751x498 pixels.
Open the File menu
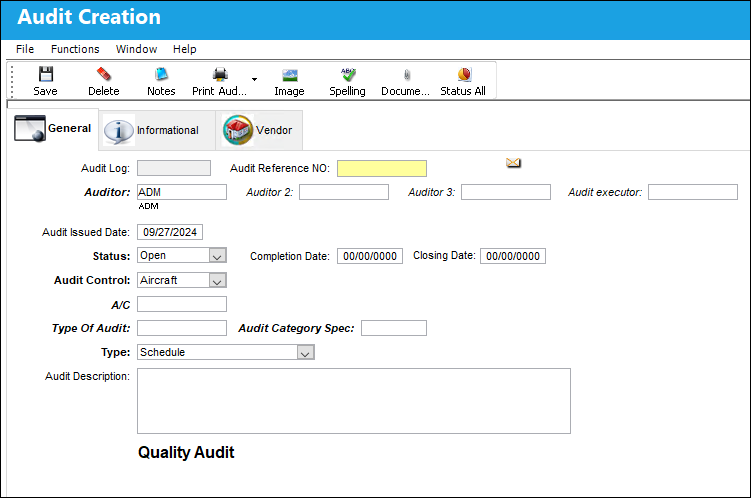(25, 49)
